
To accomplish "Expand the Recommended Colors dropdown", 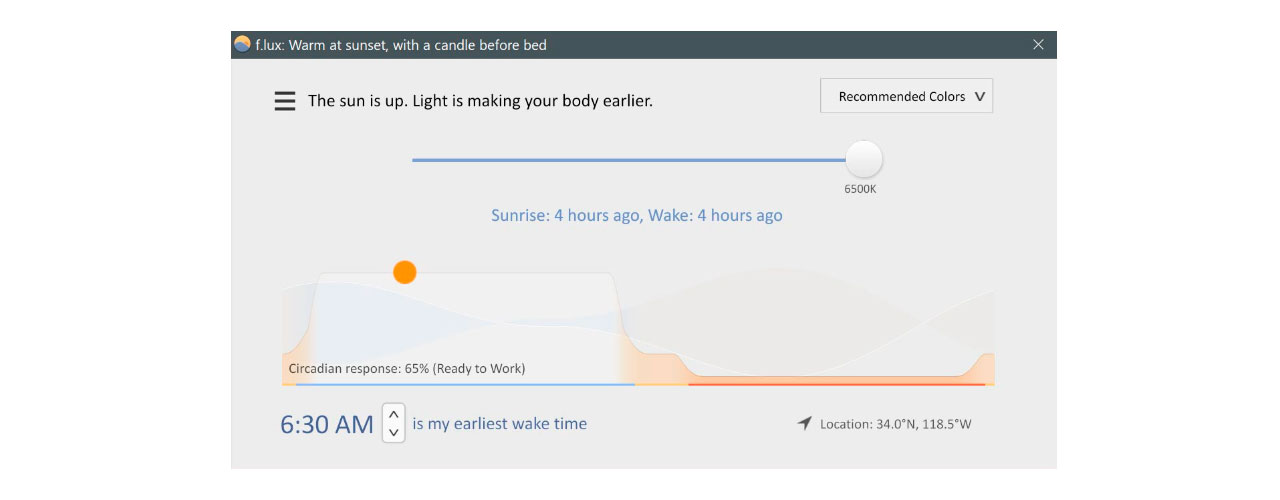I will point(905,96).
